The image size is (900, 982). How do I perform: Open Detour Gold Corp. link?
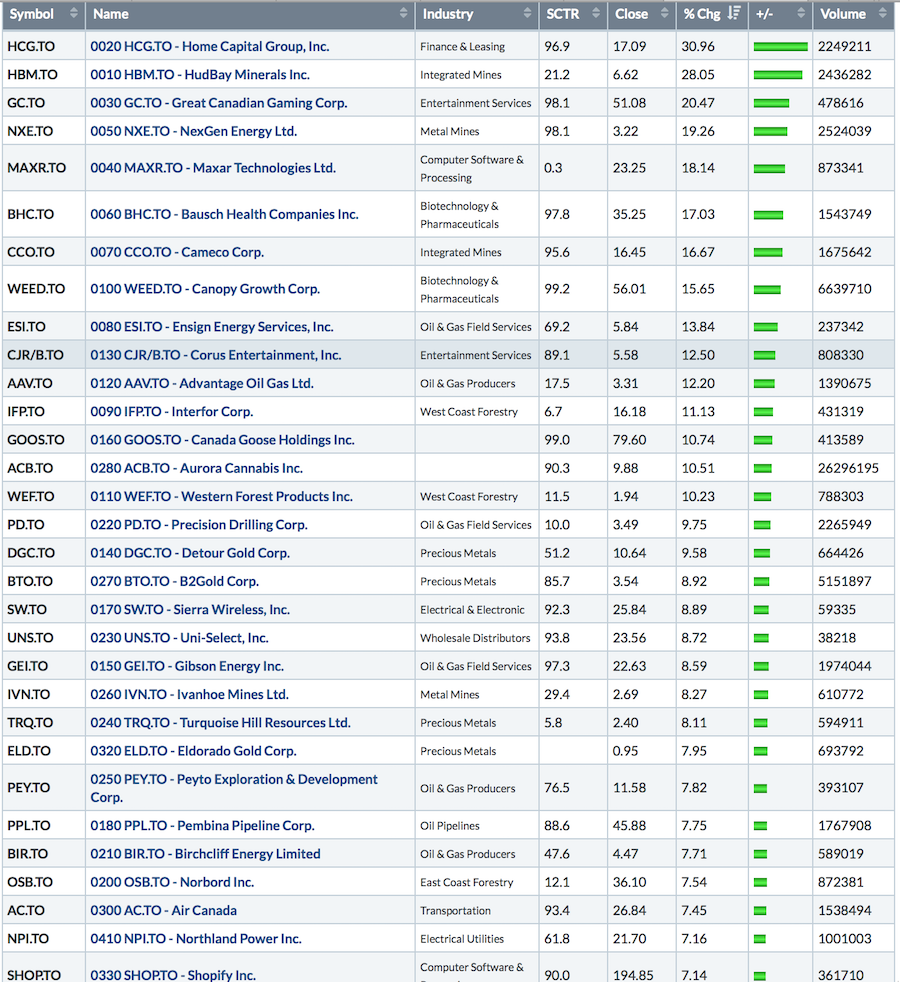190,553
